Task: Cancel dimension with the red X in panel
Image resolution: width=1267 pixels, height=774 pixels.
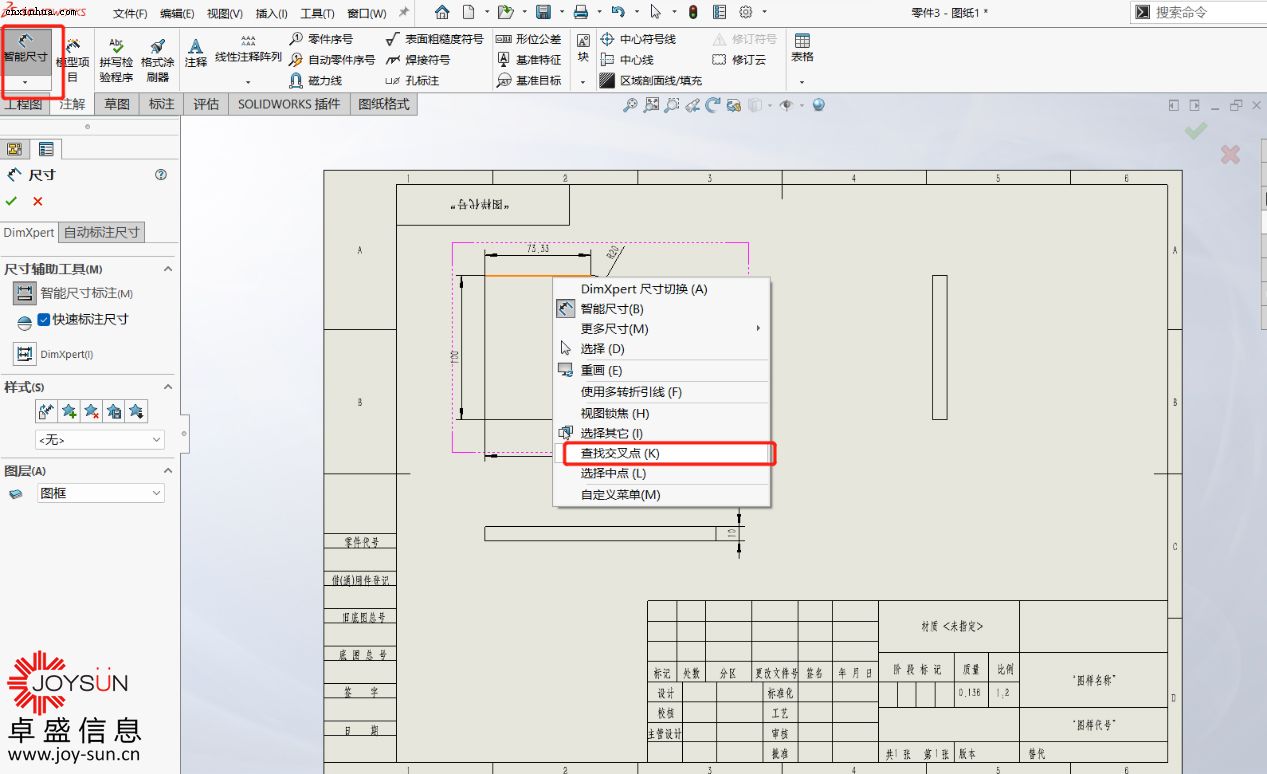Action: point(38,202)
